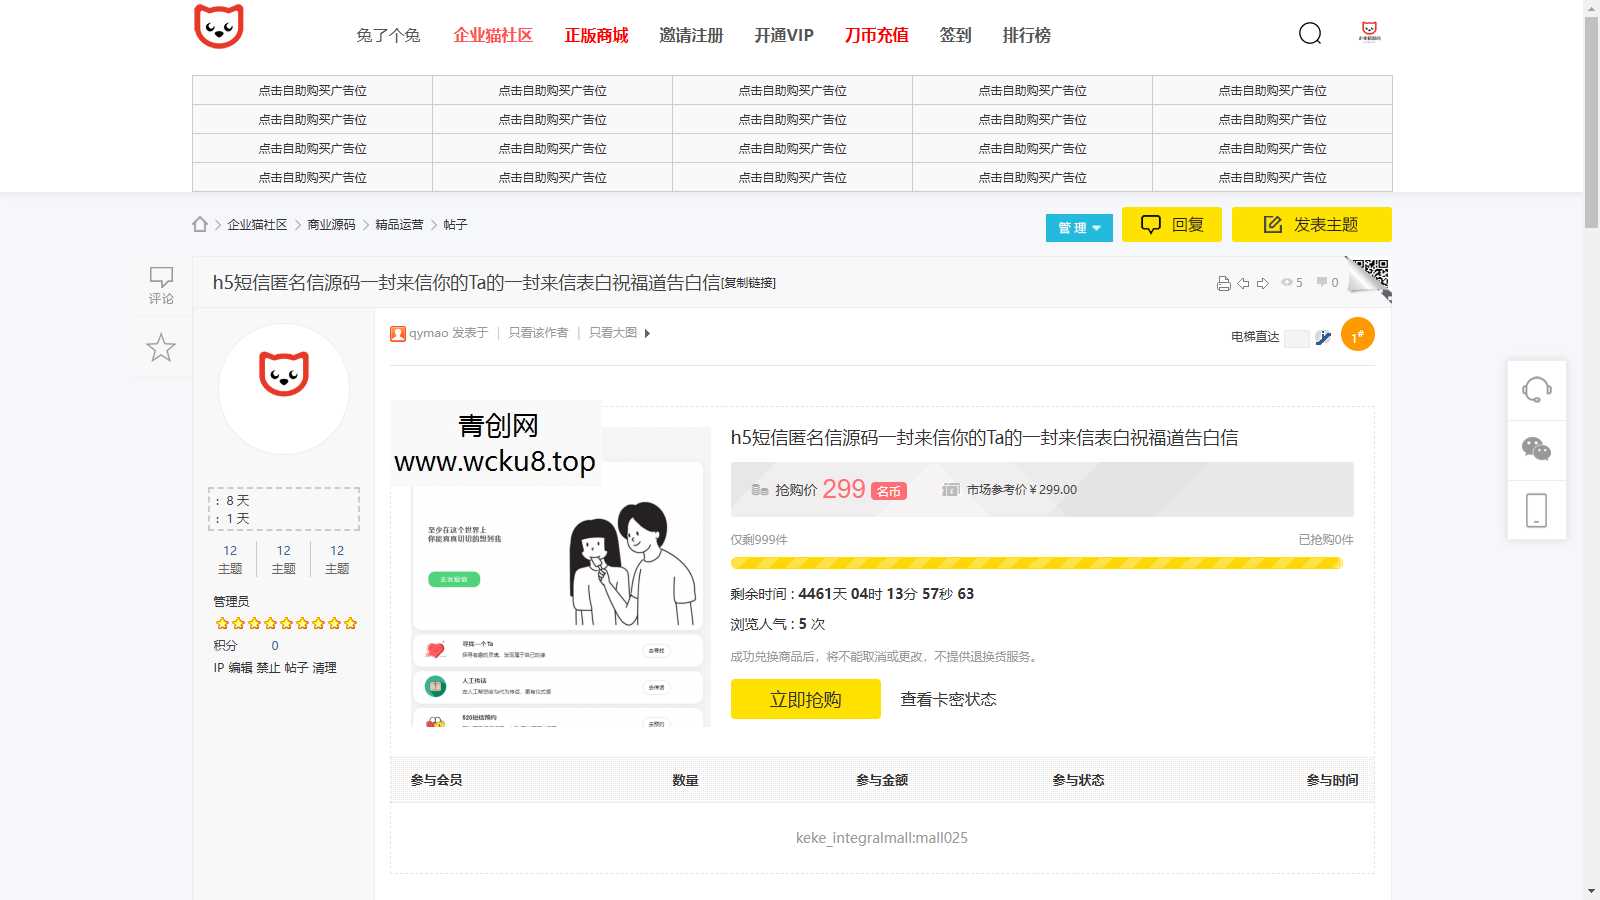Click the WeChat icon in the right sidebar
Screen dimensions: 1600x900
tap(1537, 449)
